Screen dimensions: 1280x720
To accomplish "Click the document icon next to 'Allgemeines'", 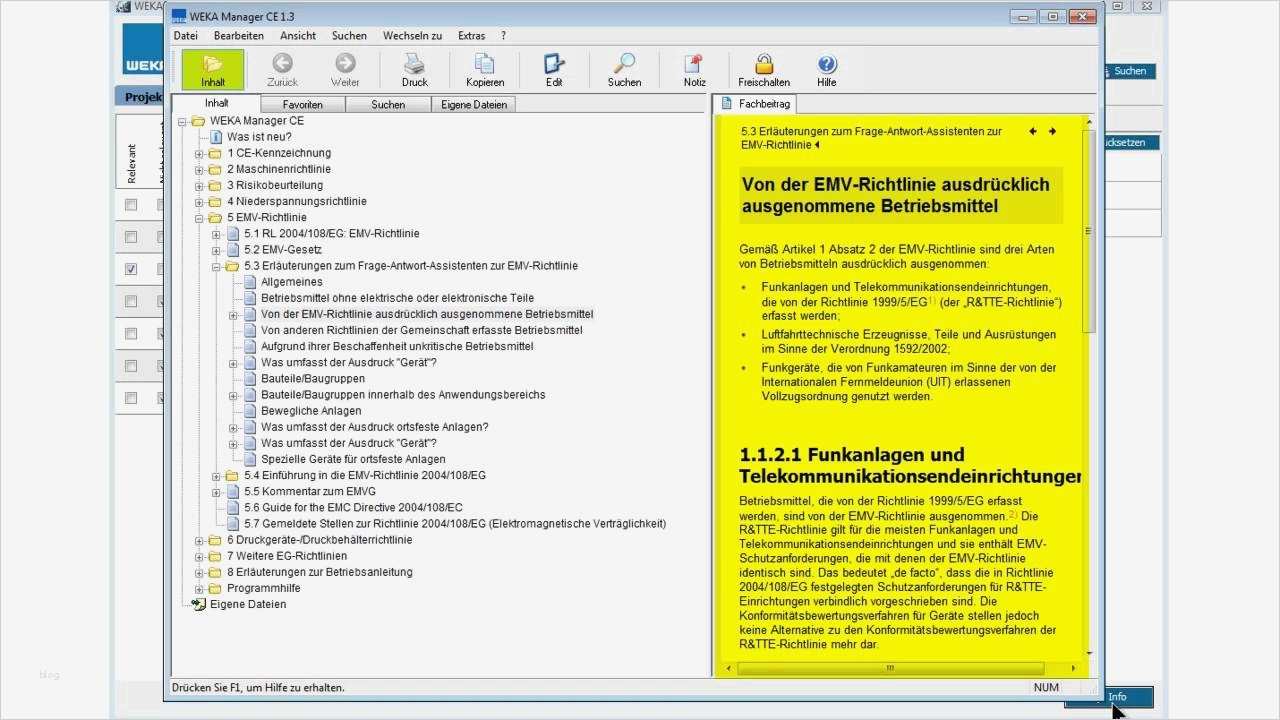I will (250, 282).
